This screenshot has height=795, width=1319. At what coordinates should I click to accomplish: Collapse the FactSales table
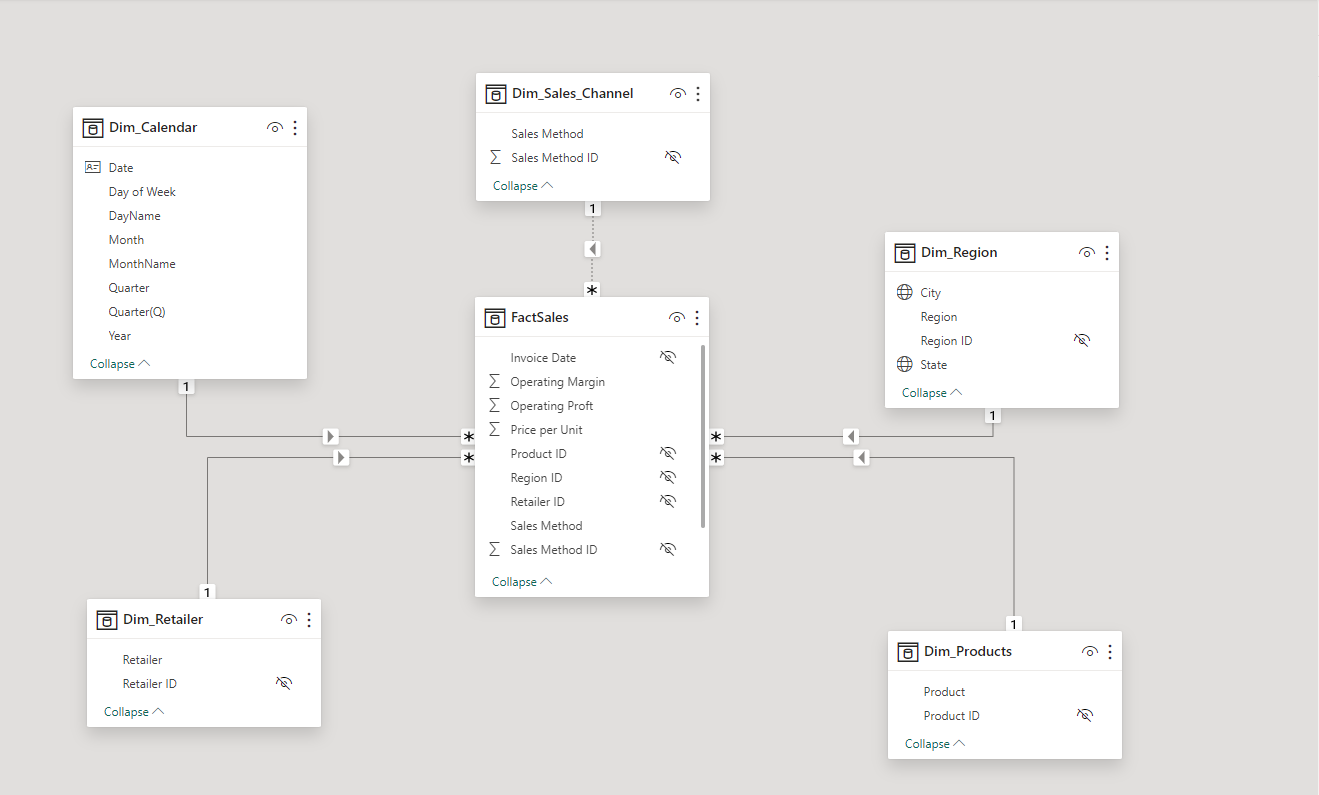522,582
